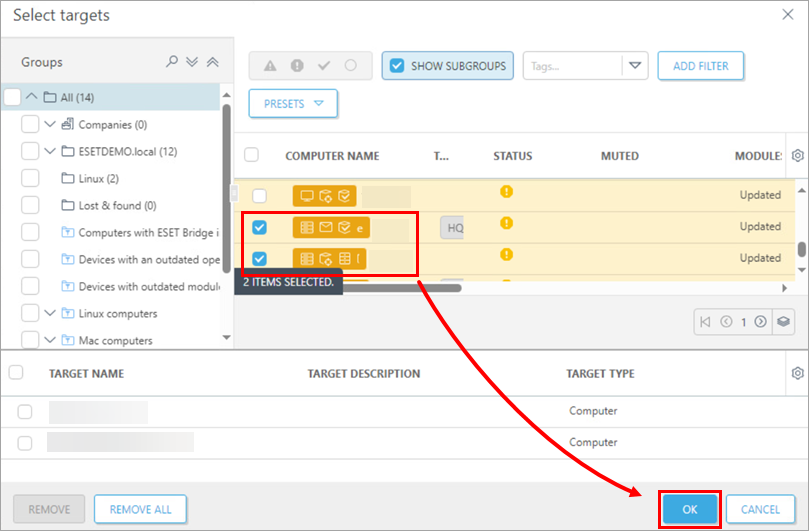This screenshot has width=809, height=531.
Task: Open the Presets dropdown
Action: pyautogui.click(x=293, y=103)
